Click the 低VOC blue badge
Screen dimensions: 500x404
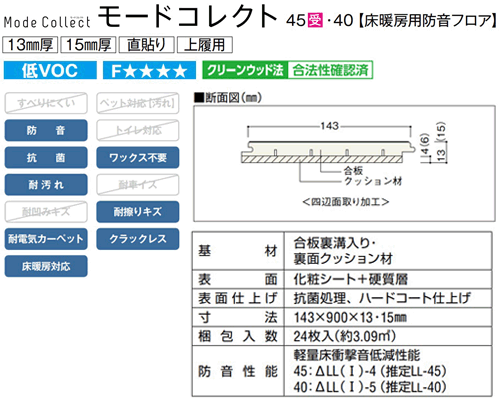coord(50,70)
